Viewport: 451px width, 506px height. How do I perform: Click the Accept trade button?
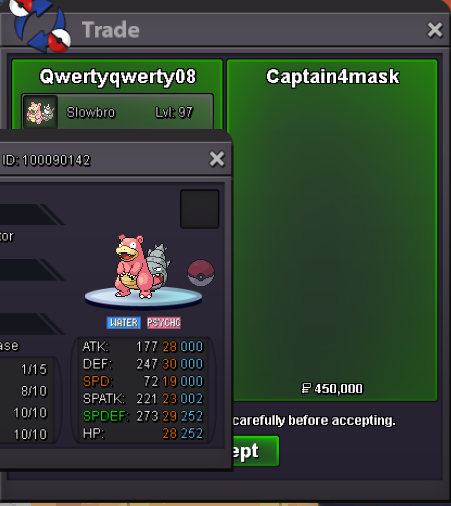click(255, 451)
